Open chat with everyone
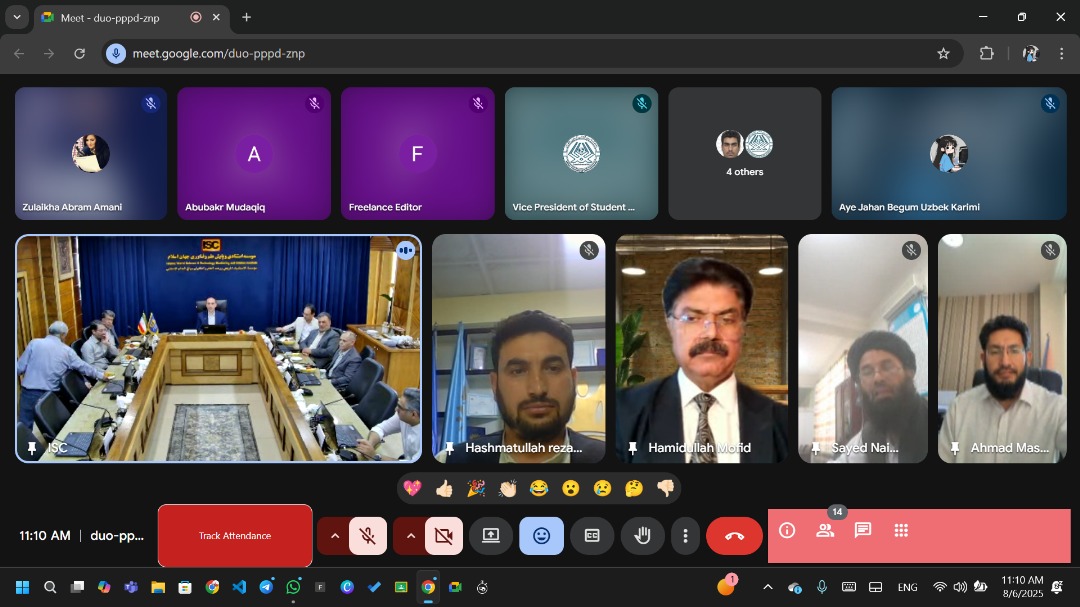The image size is (1080, 607). pos(863,531)
